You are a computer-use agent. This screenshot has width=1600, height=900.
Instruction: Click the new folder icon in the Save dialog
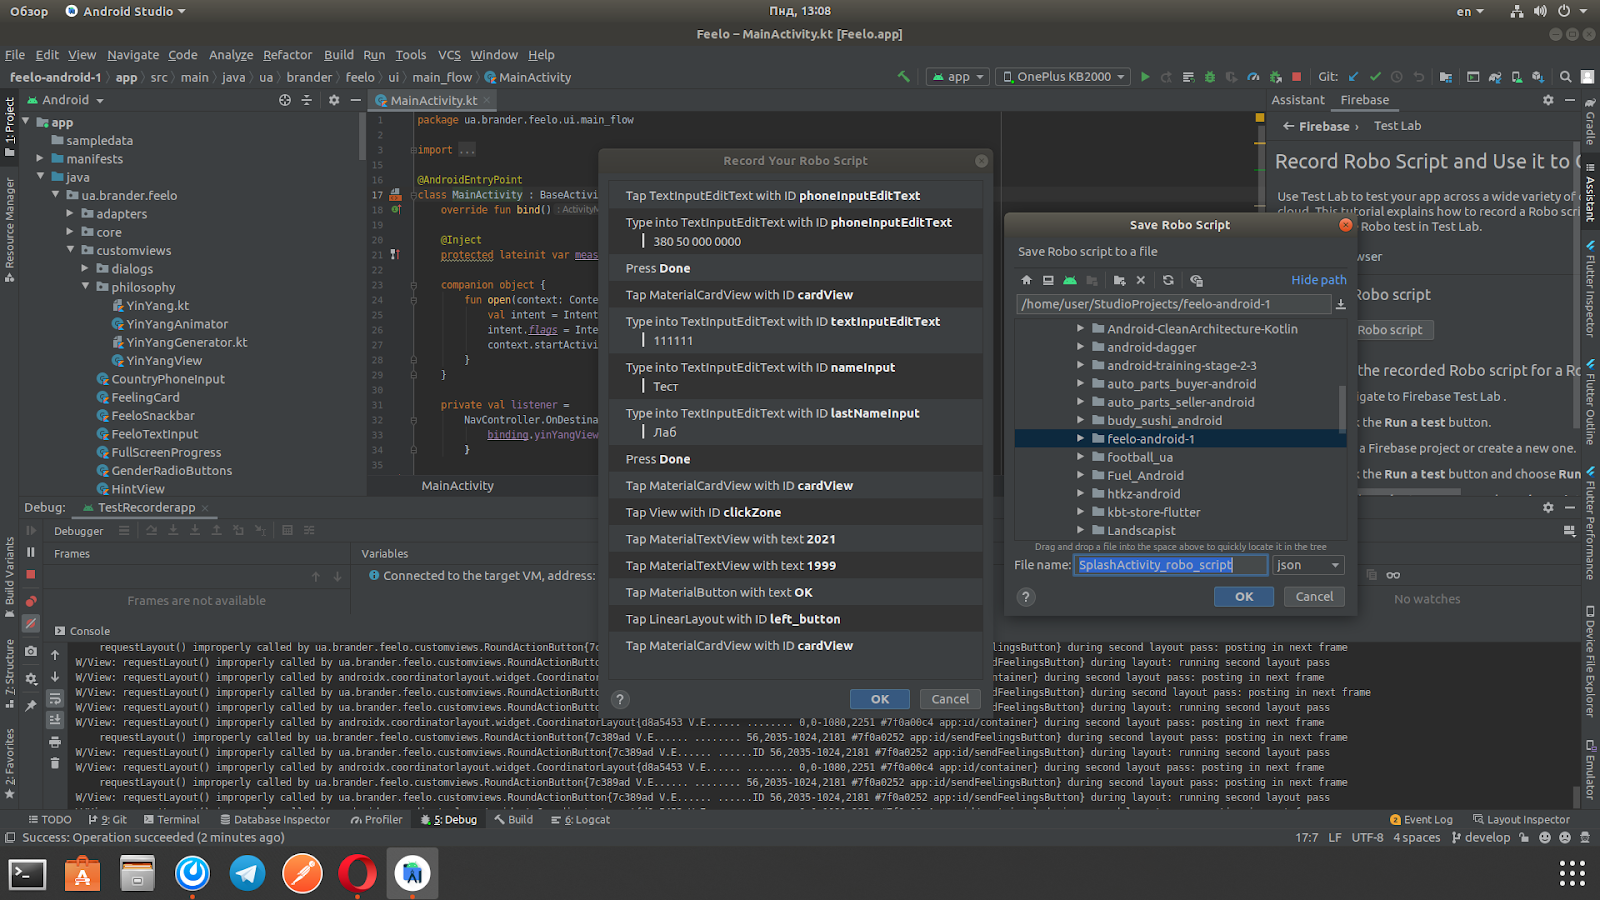tap(1119, 281)
